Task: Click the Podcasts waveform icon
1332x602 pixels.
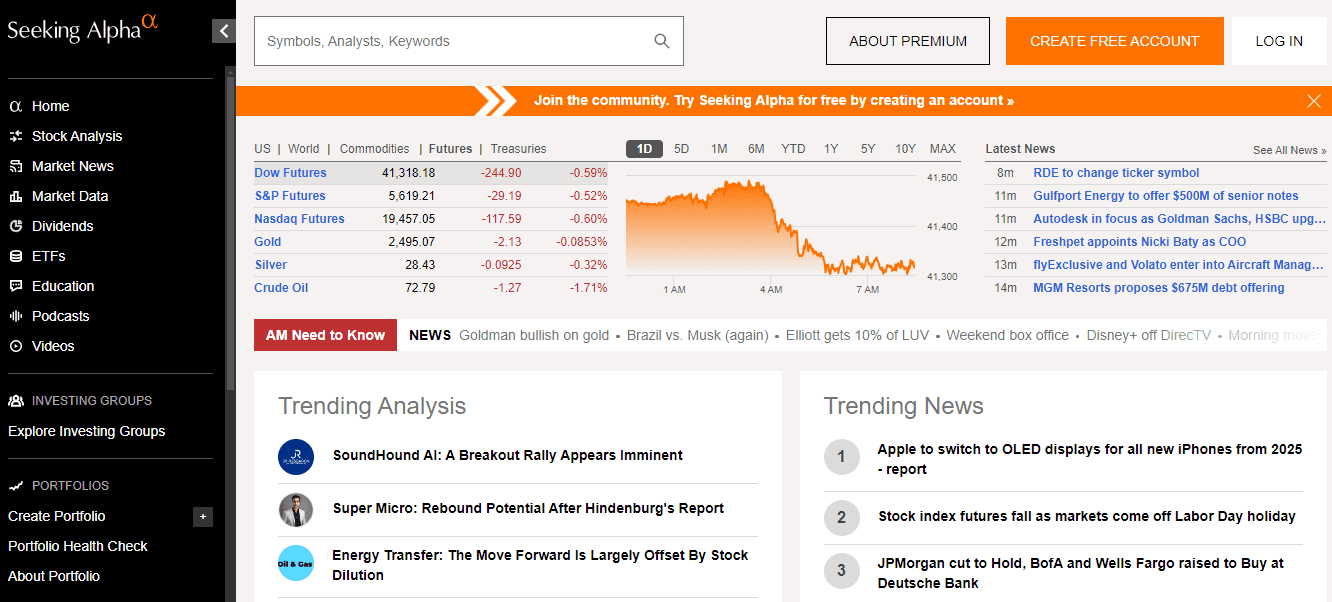Action: [16, 316]
